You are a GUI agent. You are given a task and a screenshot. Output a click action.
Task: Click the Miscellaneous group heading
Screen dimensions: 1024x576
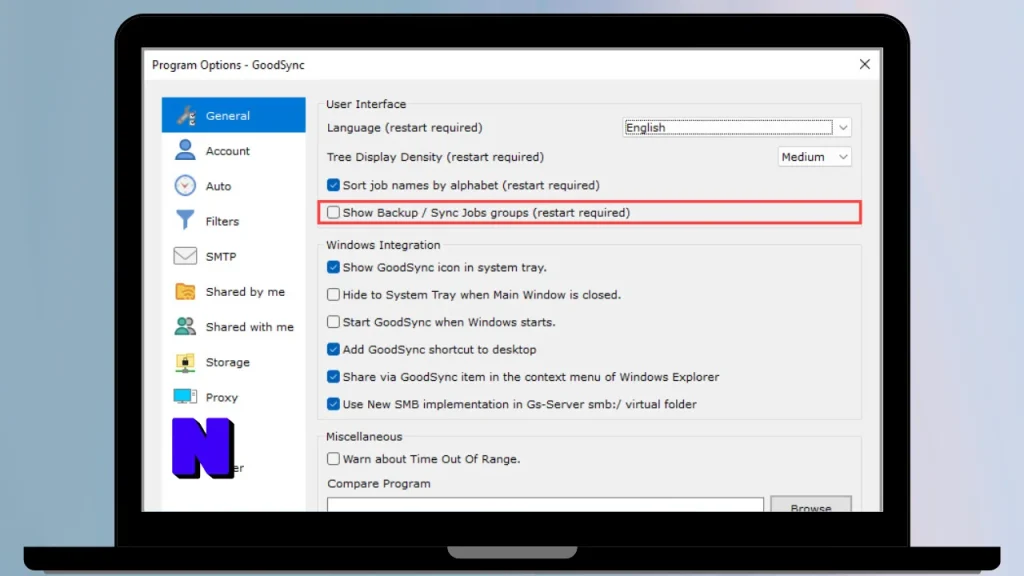click(x=364, y=436)
